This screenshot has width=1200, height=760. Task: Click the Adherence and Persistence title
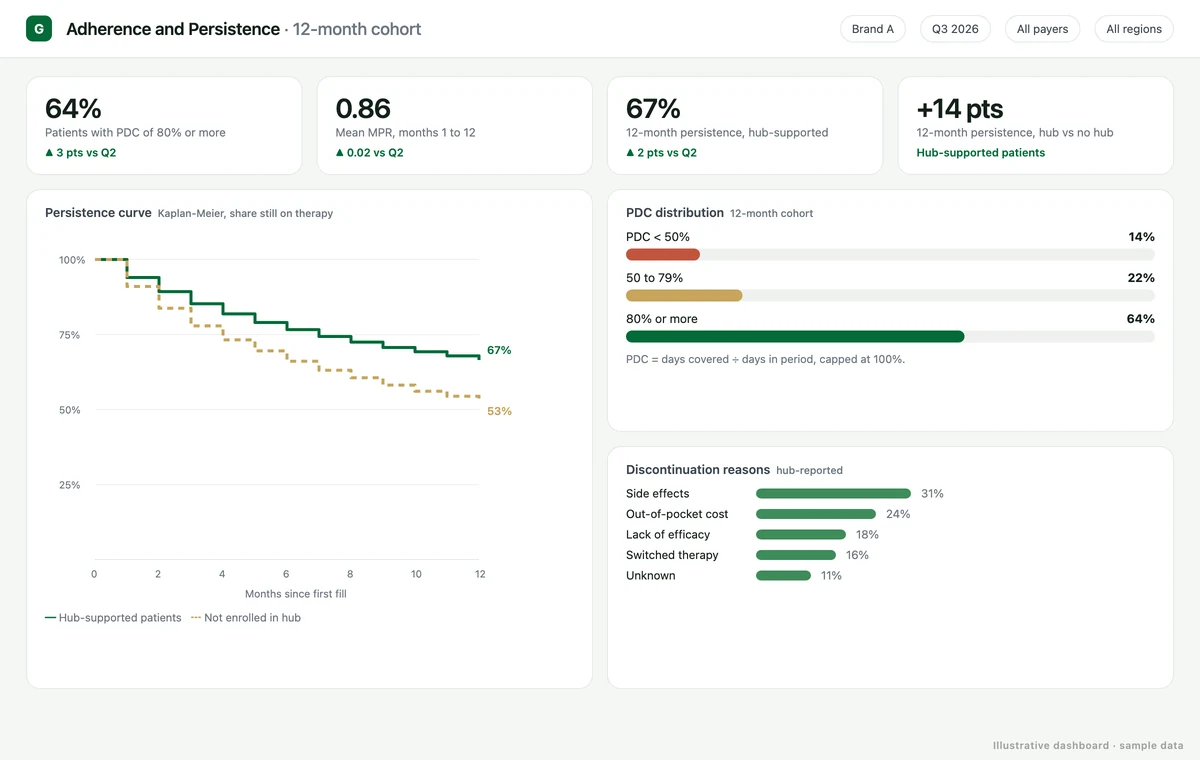click(173, 29)
